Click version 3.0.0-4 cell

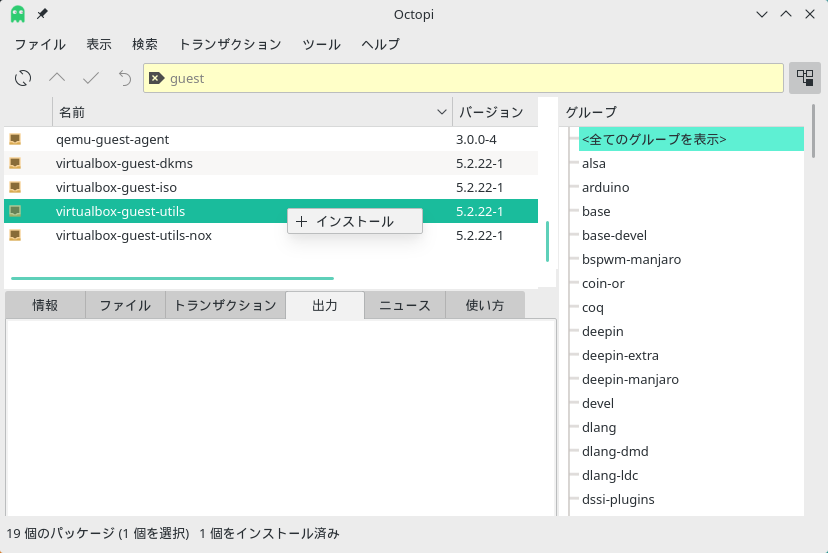(x=476, y=139)
